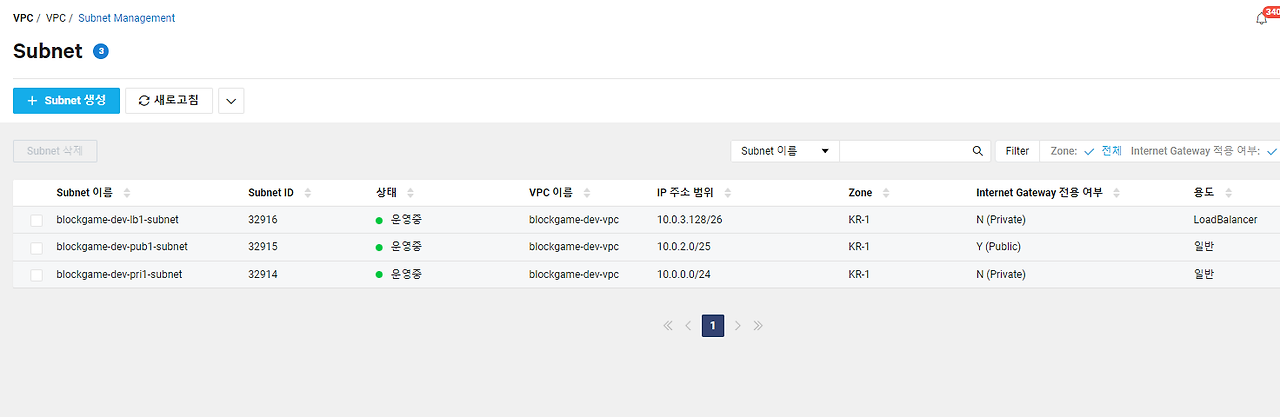Image resolution: width=1280 pixels, height=417 pixels.
Task: Sort by Zone column arrows
Action: [886, 193]
